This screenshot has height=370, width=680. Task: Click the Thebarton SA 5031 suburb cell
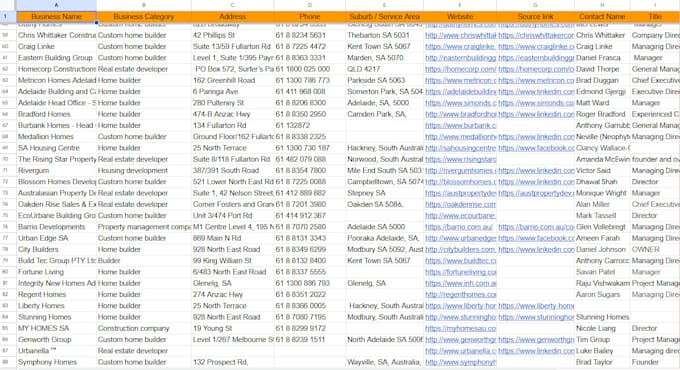[384, 35]
